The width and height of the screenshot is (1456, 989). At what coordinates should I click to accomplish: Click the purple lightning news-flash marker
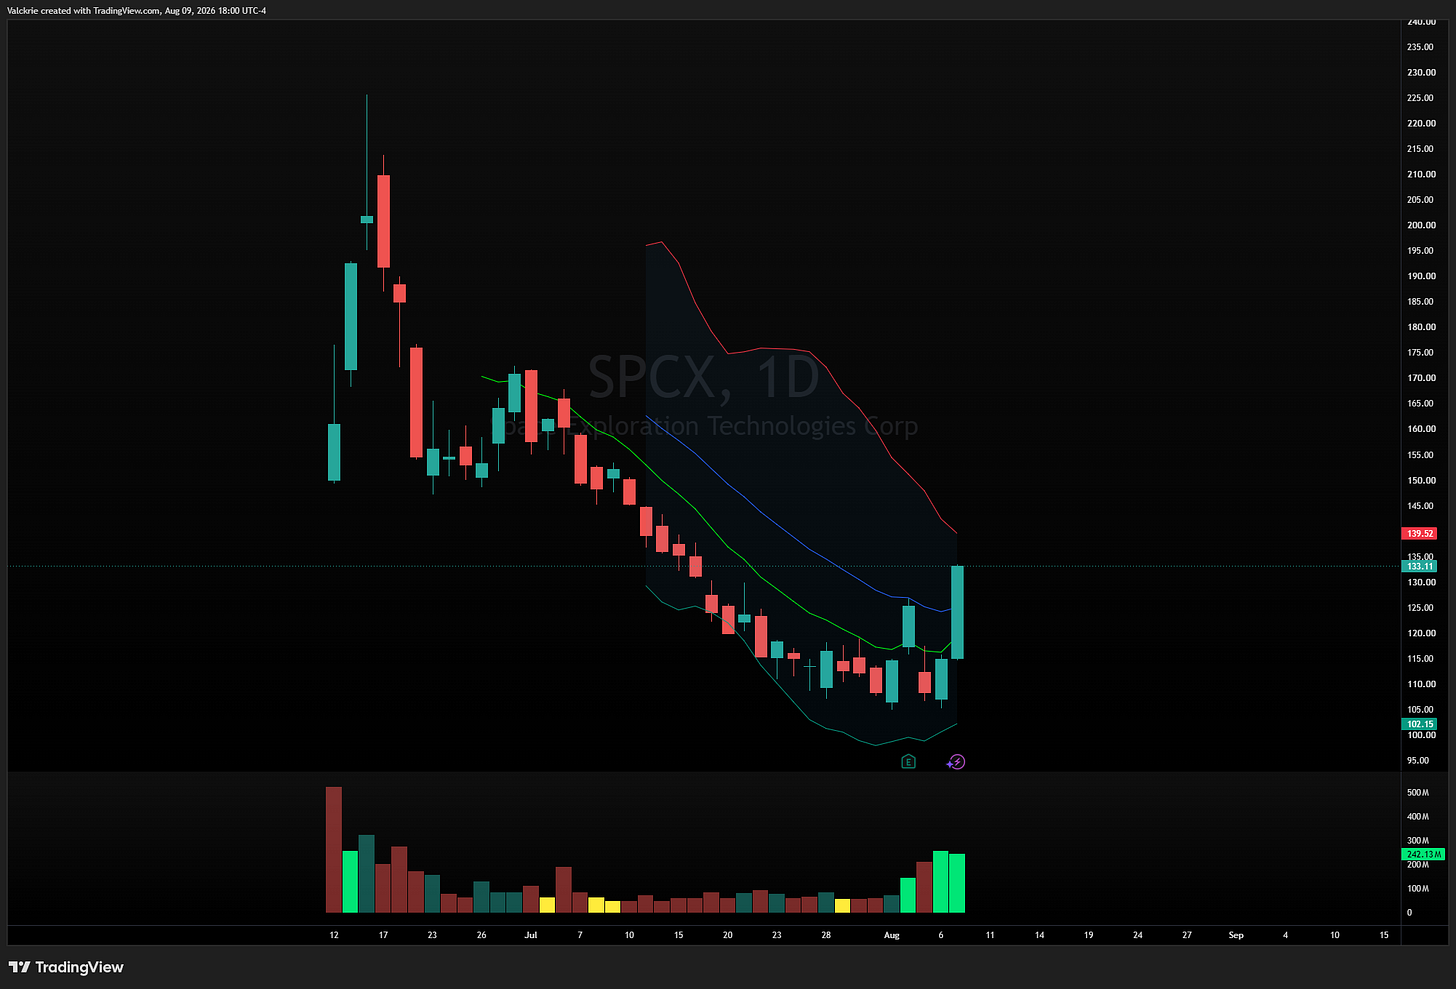tap(956, 762)
